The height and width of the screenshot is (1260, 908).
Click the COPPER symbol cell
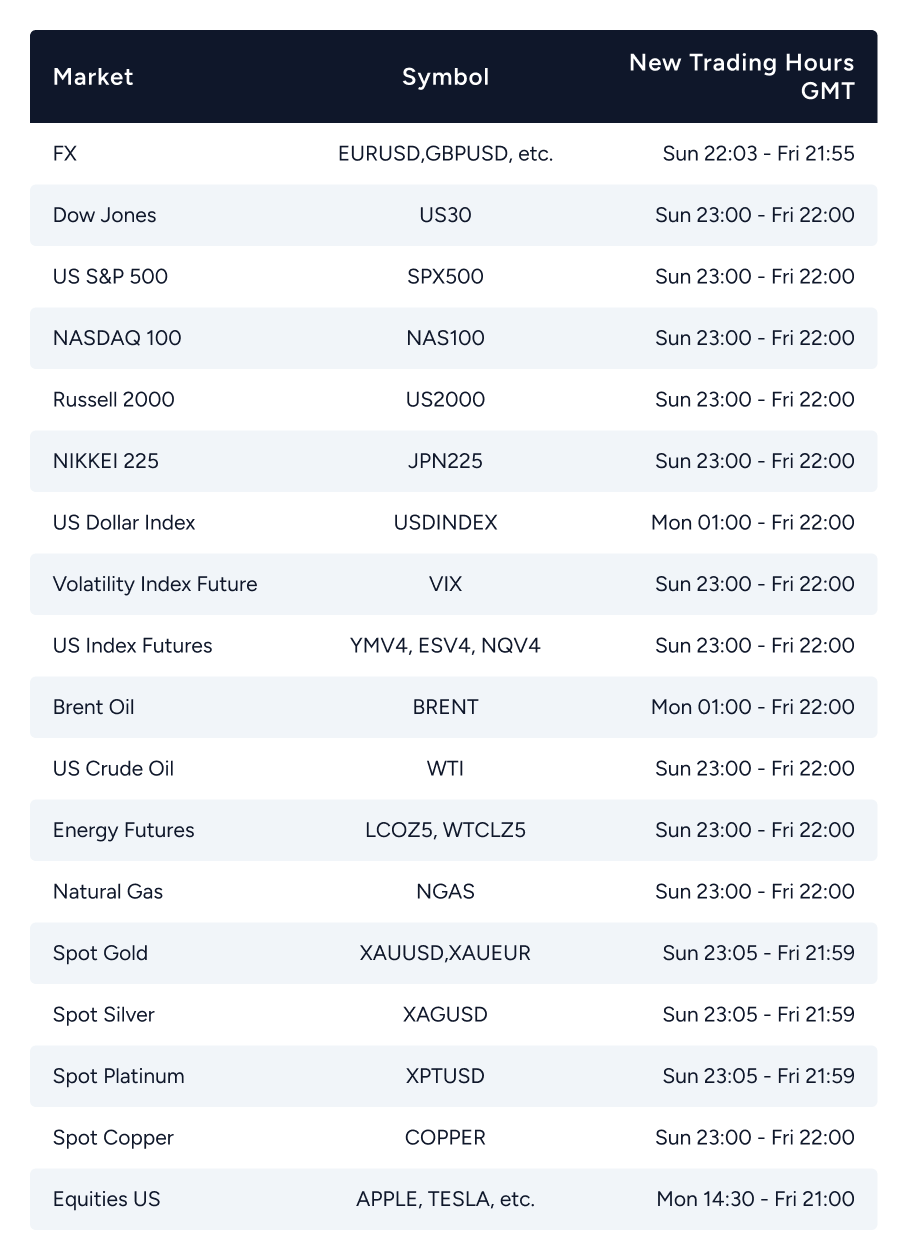coord(445,1138)
